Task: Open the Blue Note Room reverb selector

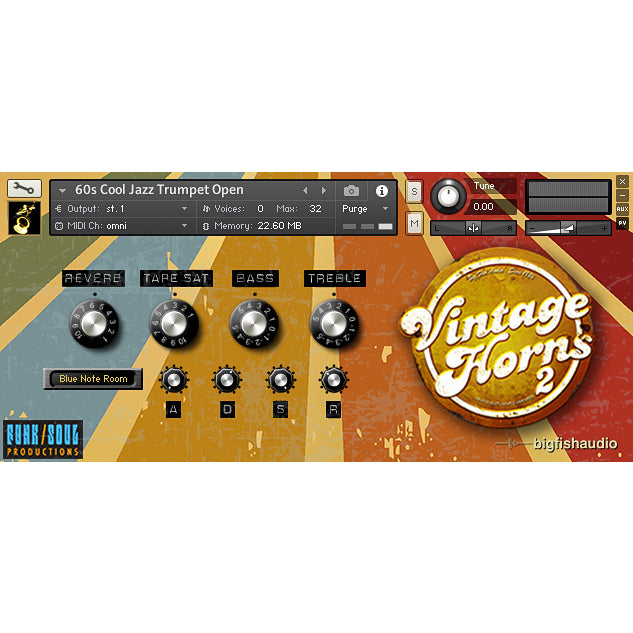Action: point(93,379)
